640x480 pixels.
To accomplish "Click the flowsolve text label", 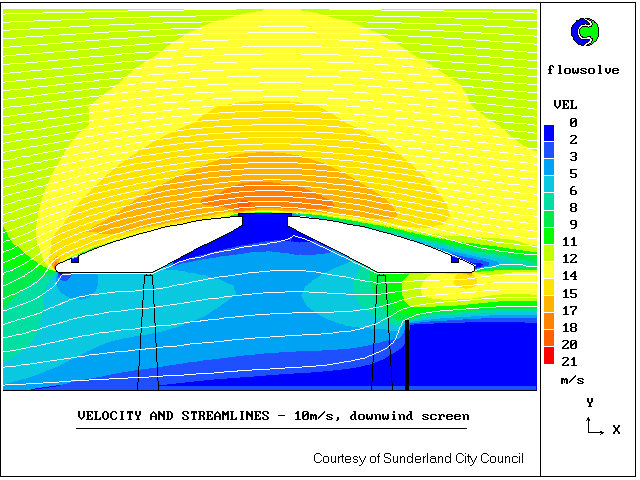I will coord(584,70).
